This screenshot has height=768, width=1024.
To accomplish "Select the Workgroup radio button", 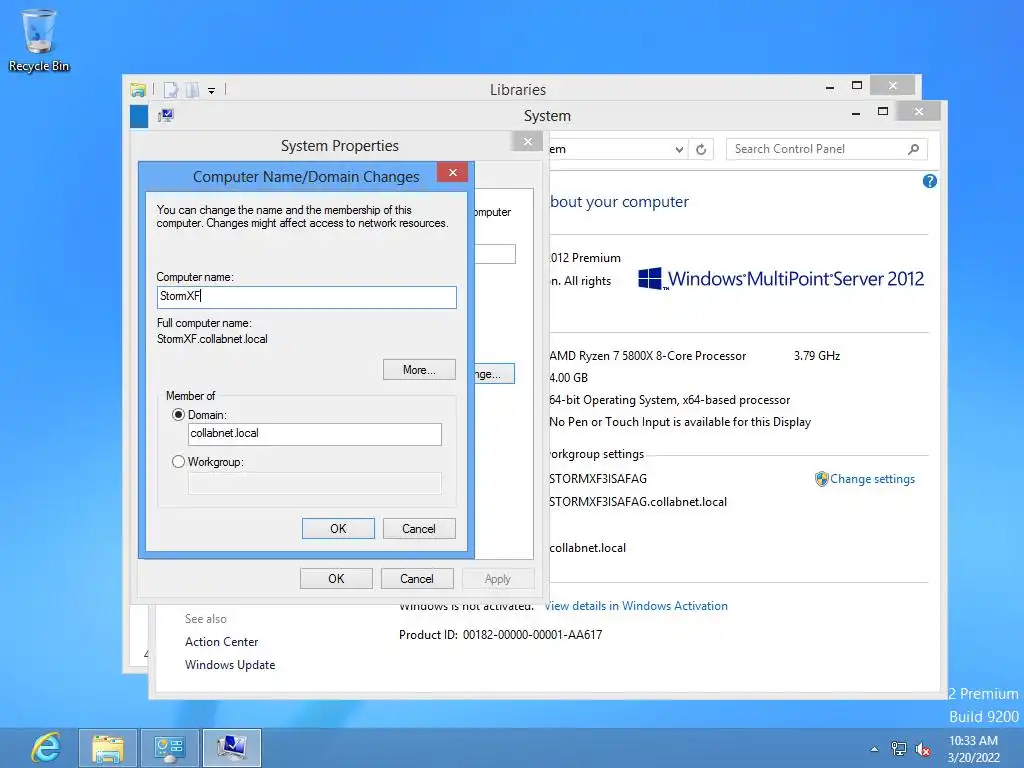I will click(x=178, y=462).
